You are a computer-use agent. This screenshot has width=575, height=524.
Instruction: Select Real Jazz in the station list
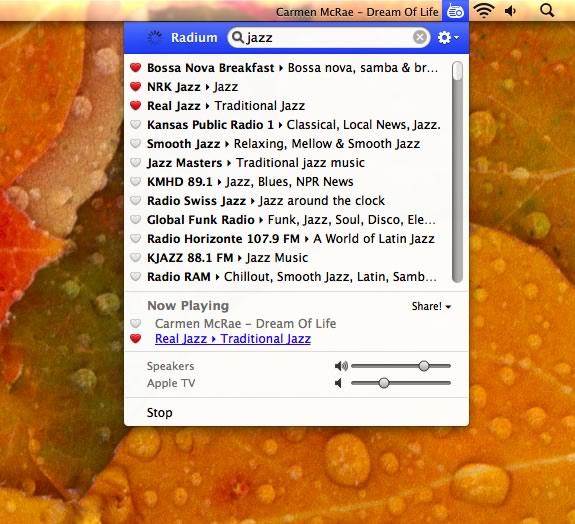(x=226, y=106)
